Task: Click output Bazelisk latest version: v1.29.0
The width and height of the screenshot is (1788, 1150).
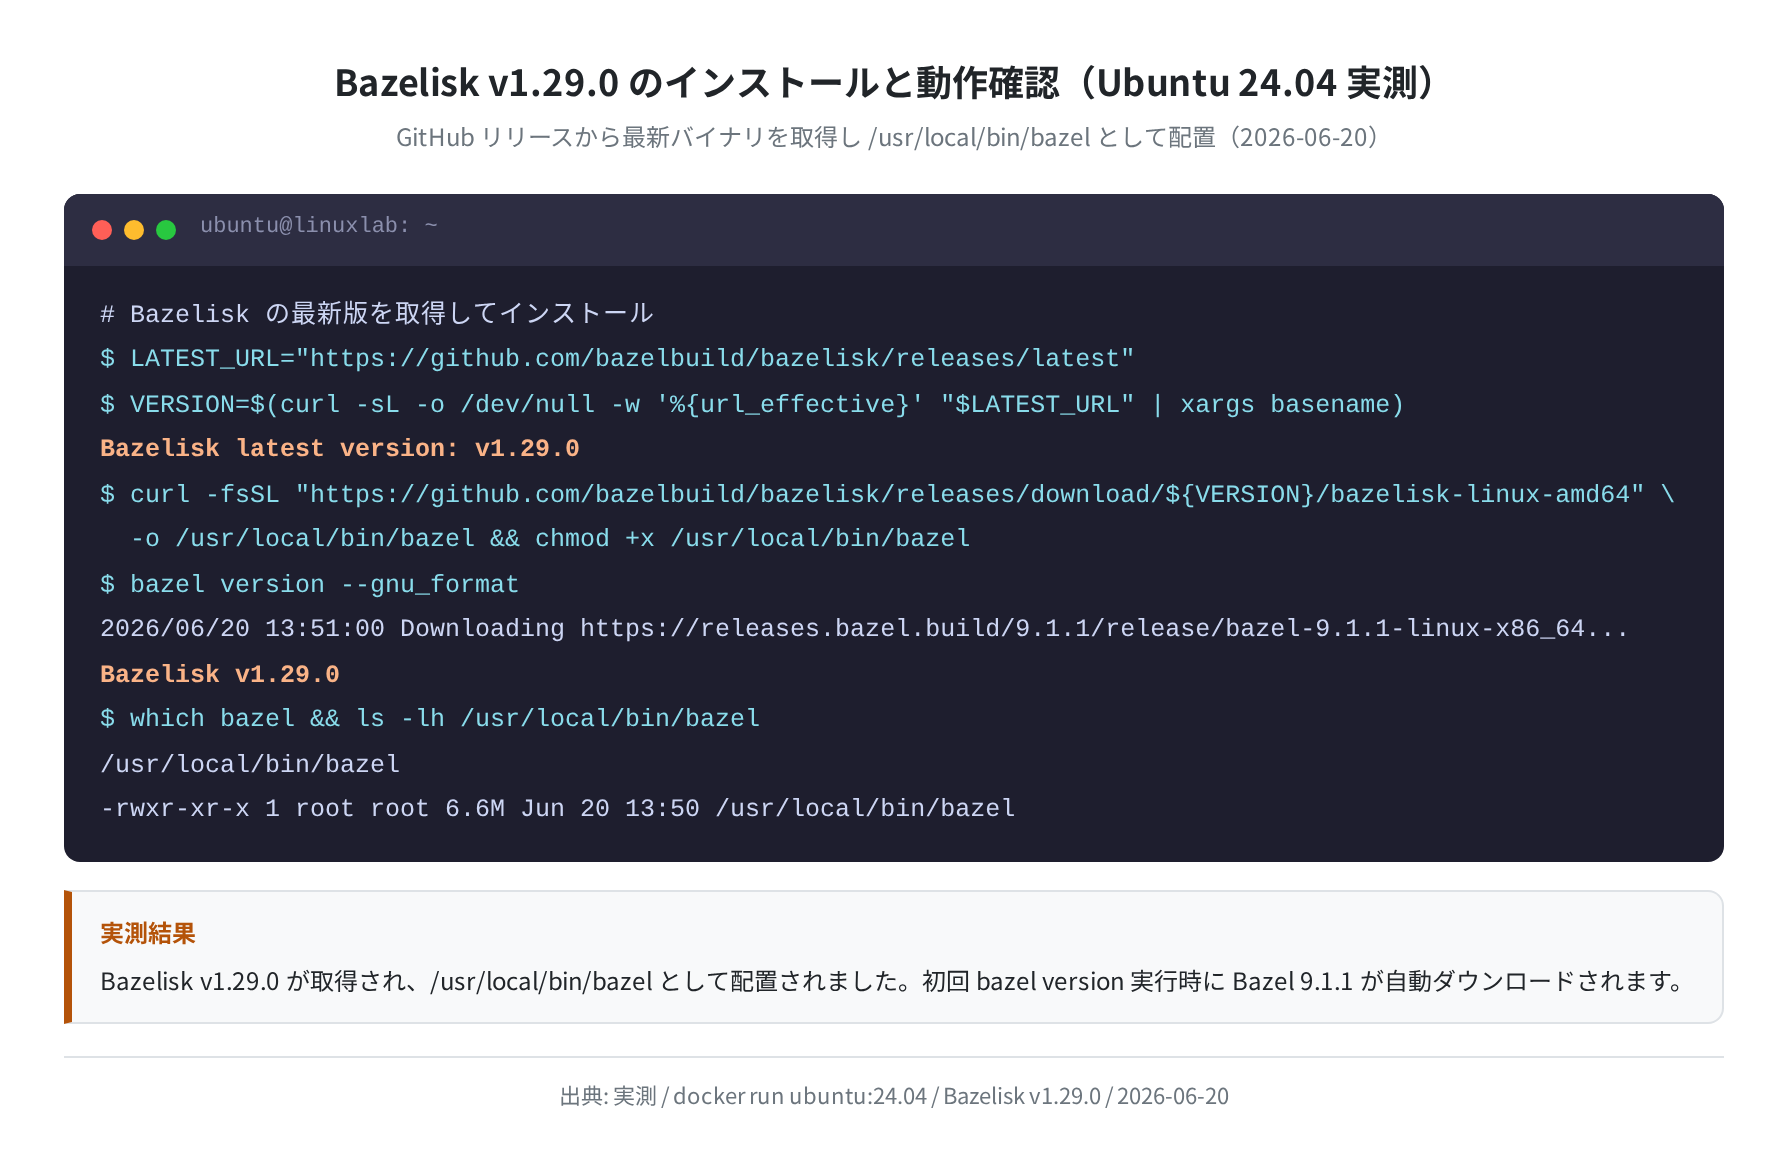Action: [x=340, y=449]
